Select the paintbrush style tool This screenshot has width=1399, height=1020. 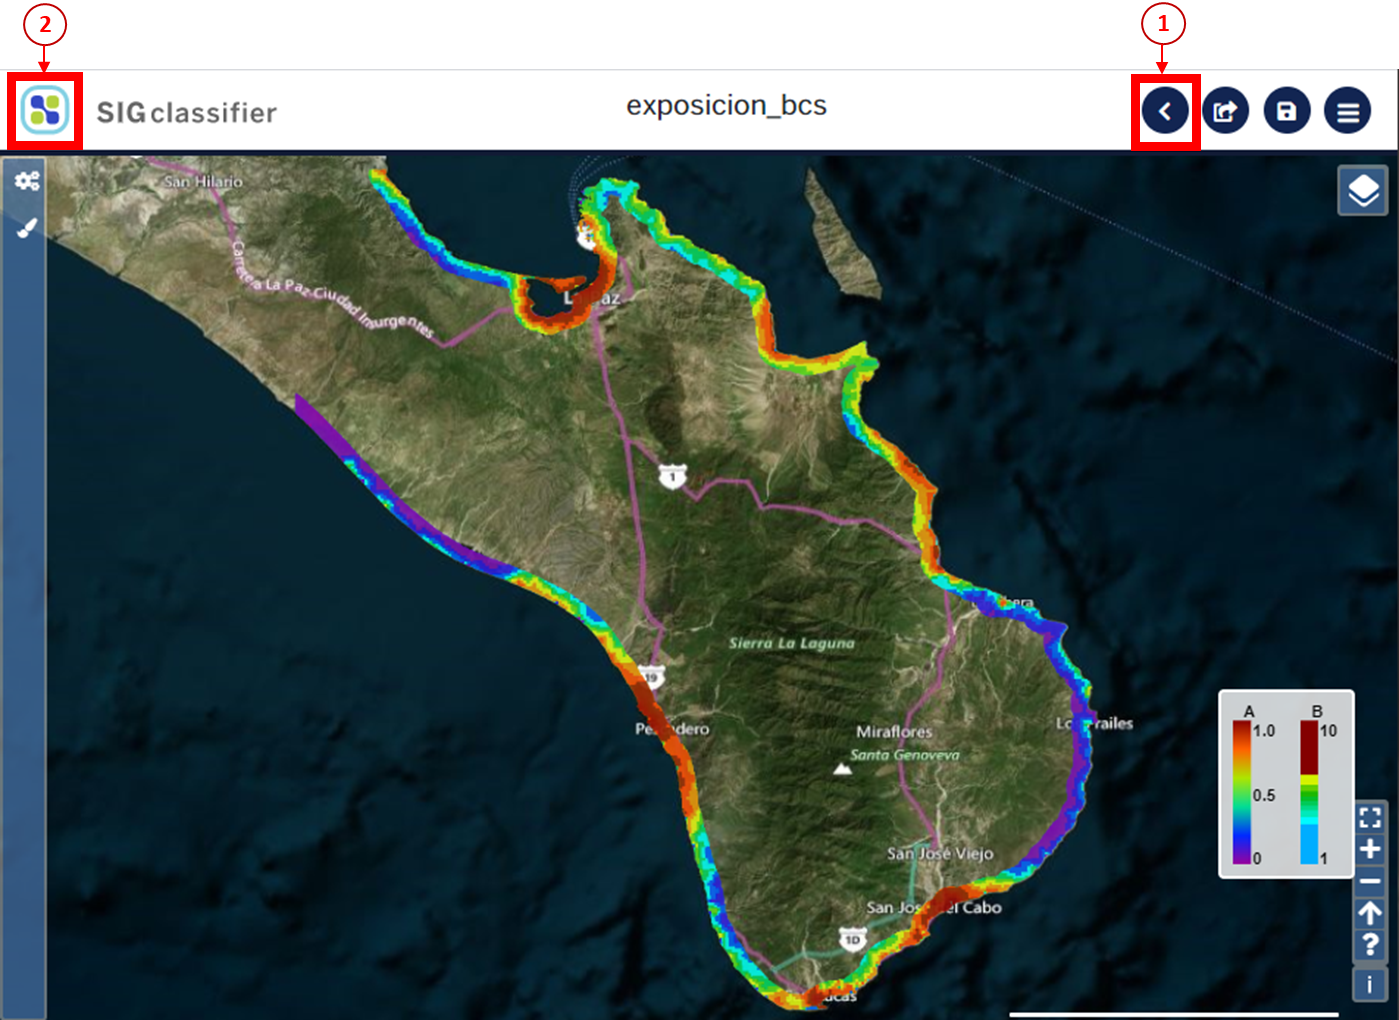pos(26,228)
